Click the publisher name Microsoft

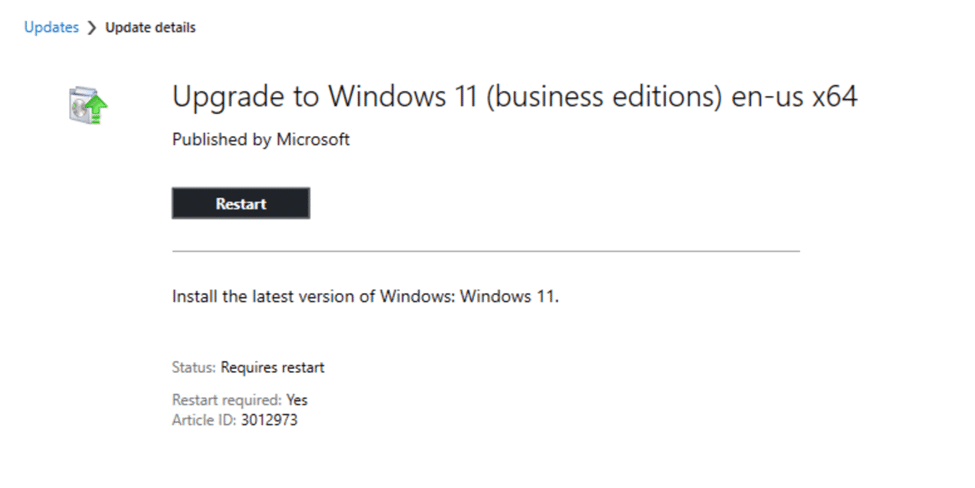coord(312,140)
